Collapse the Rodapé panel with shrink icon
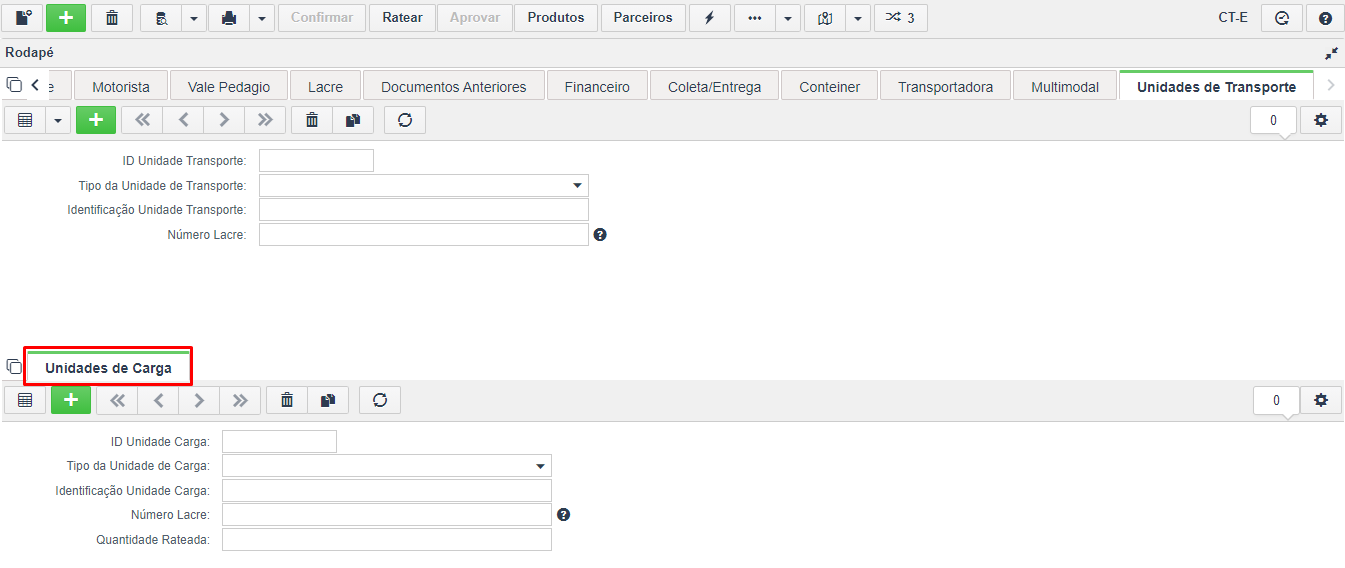 point(1332,52)
